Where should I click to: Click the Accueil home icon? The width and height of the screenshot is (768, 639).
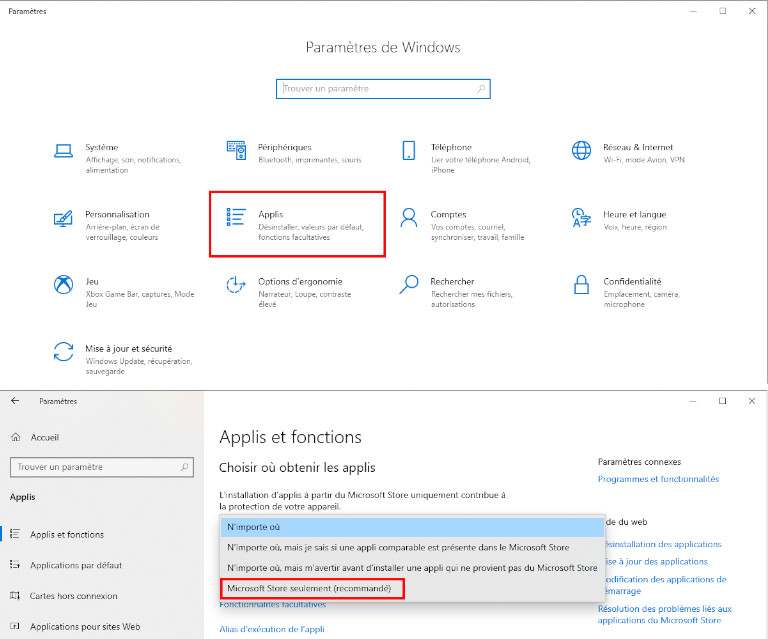click(x=16, y=437)
